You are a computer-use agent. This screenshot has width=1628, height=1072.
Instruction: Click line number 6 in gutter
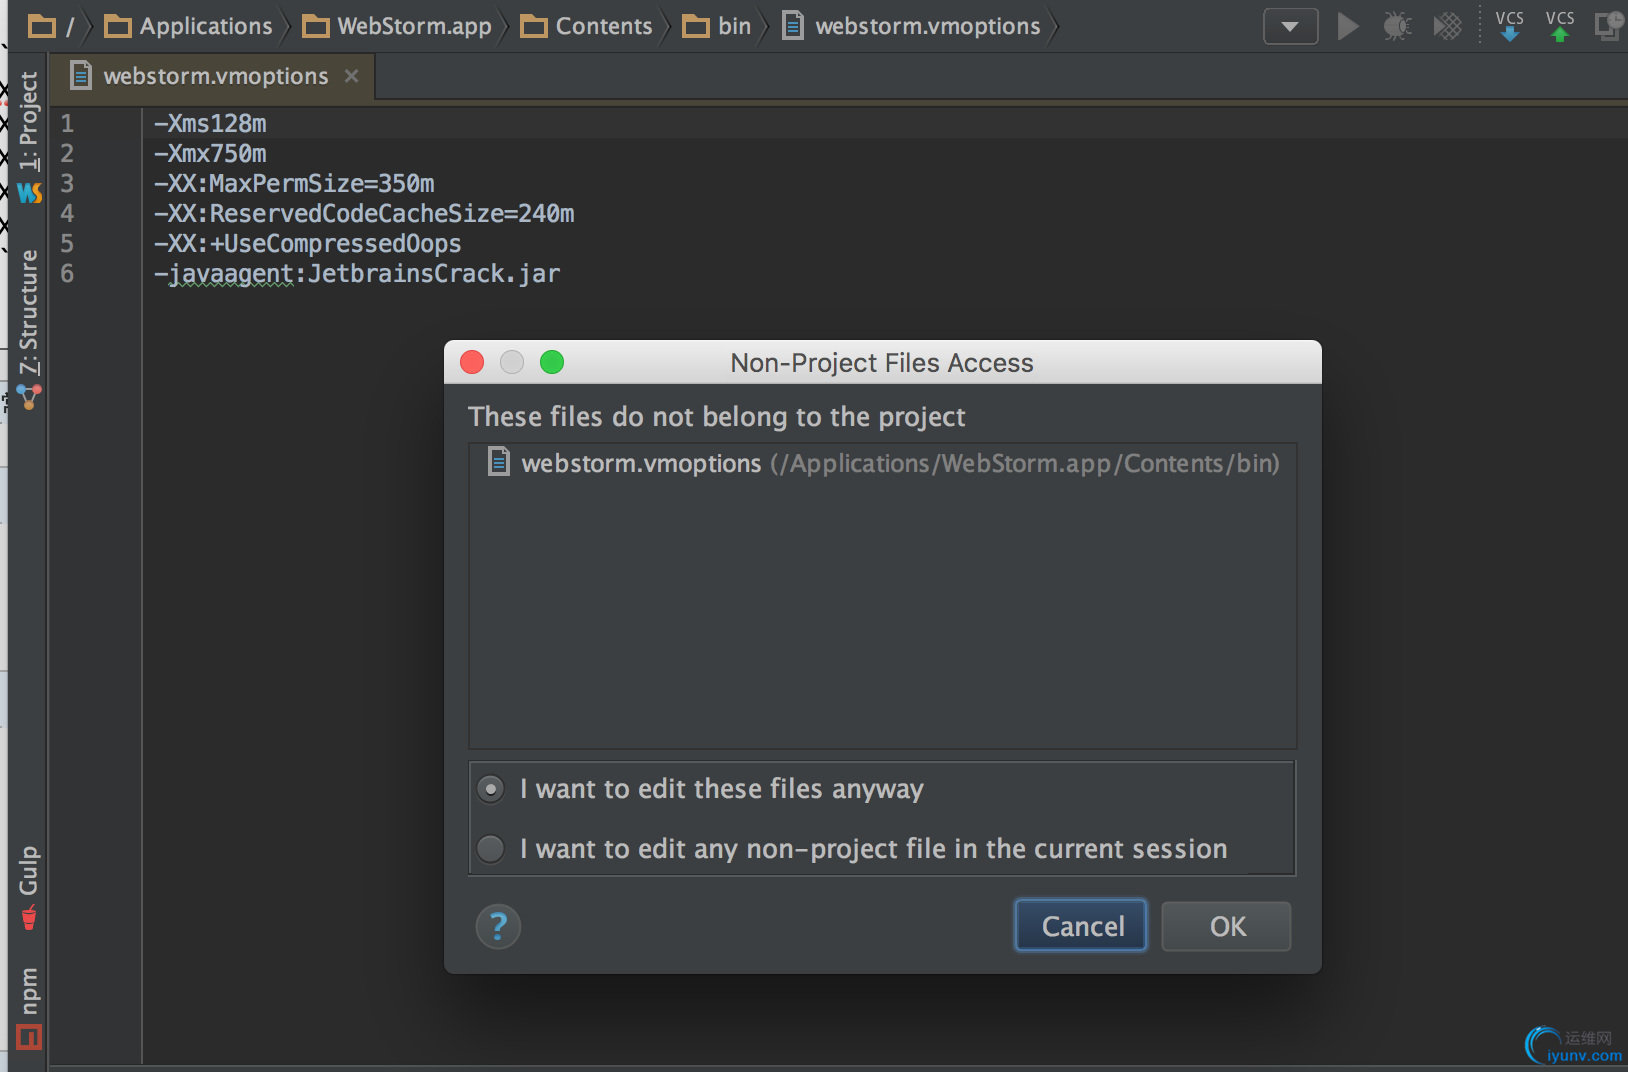[67, 273]
